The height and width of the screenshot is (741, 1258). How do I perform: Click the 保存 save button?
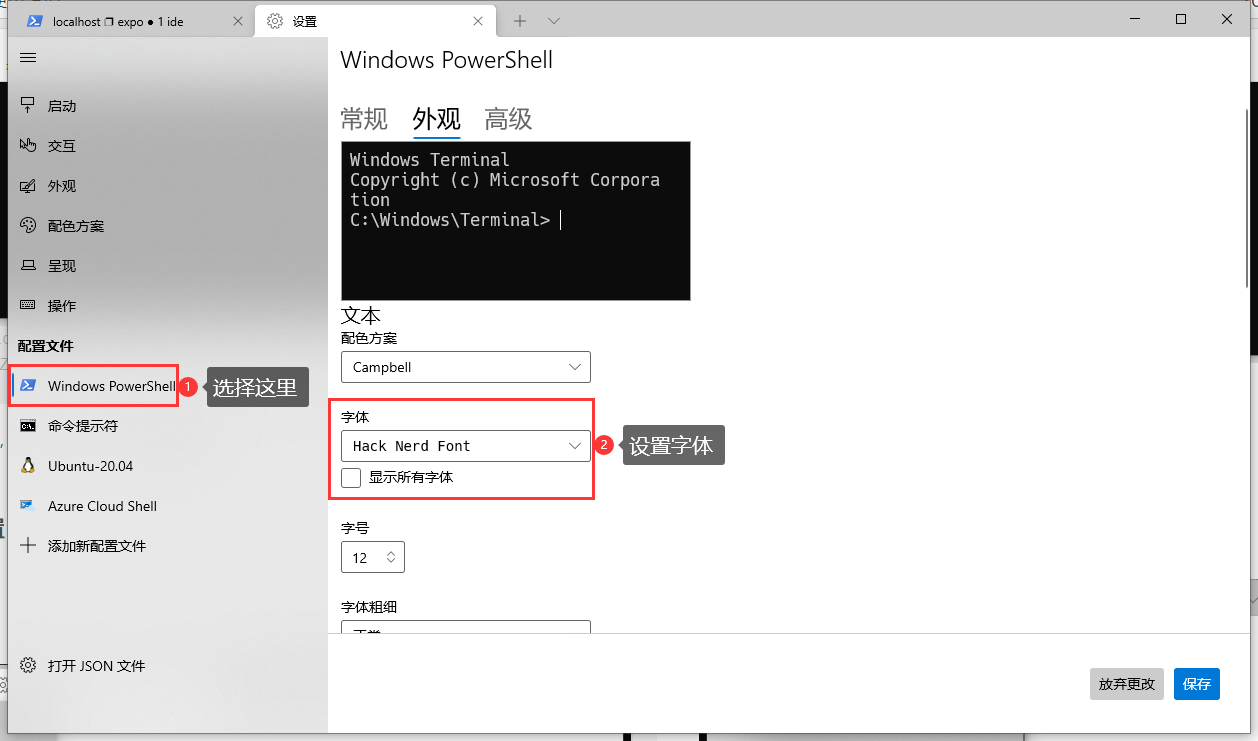1197,684
